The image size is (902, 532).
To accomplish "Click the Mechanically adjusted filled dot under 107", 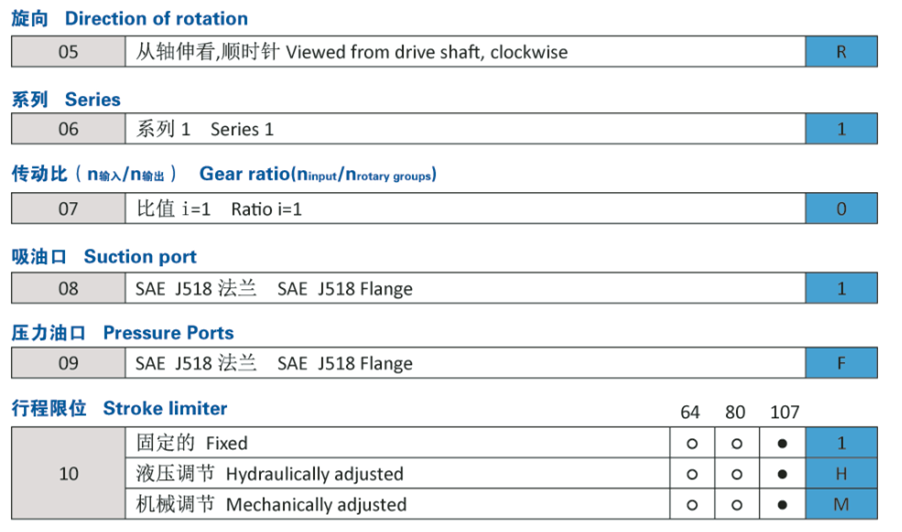I will (x=784, y=504).
